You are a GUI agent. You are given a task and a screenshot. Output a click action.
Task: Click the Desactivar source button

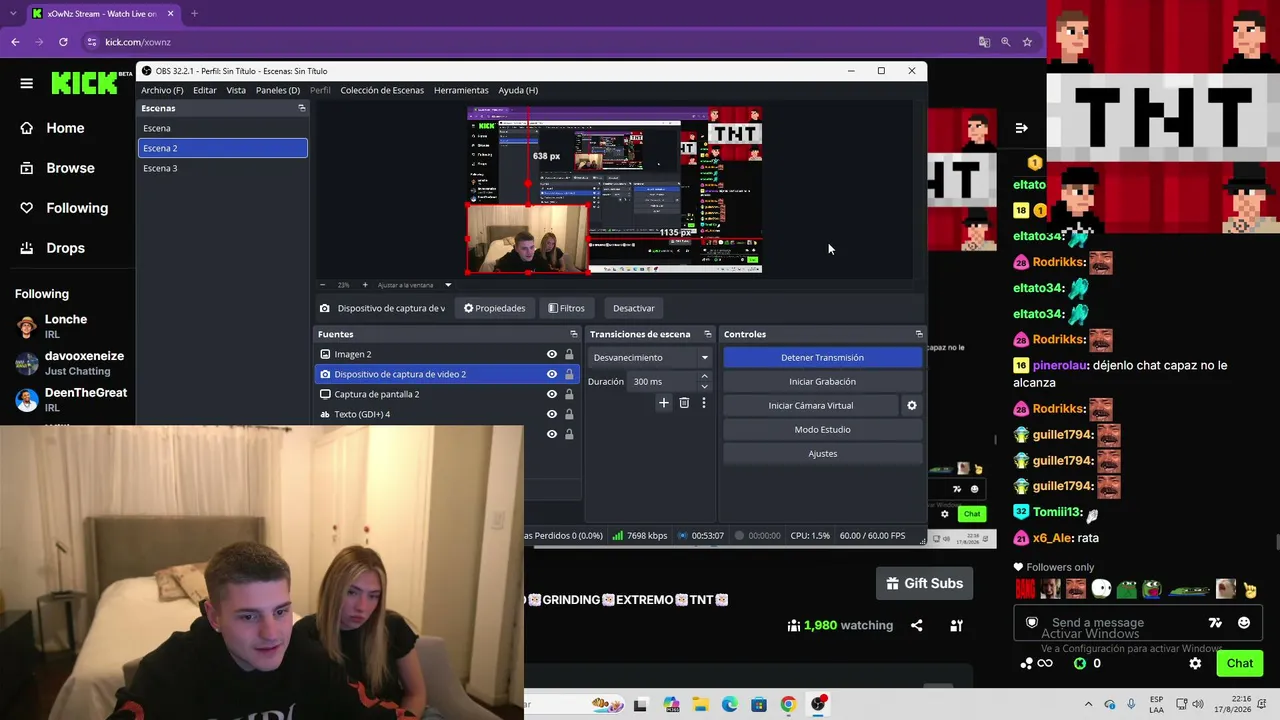(x=633, y=308)
